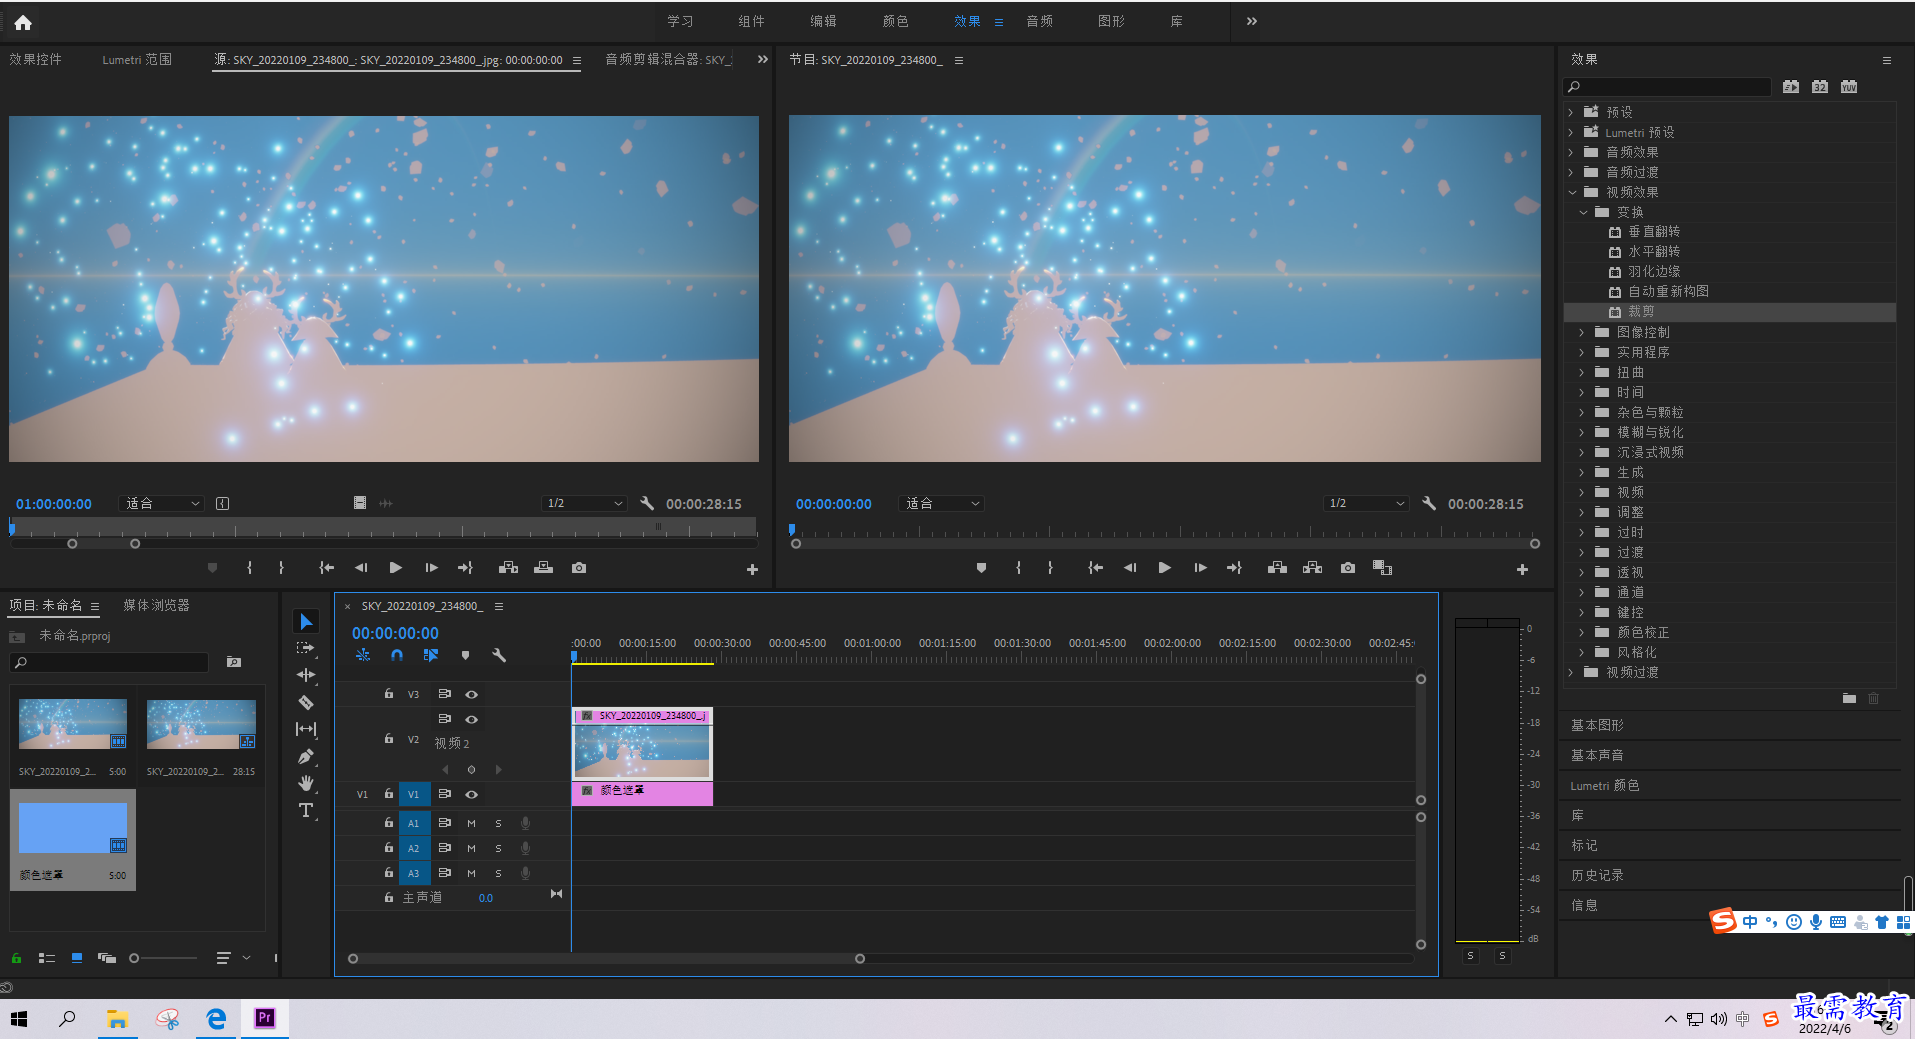Click the Effects panel search field
Image resolution: width=1915 pixels, height=1039 pixels.
[1668, 87]
